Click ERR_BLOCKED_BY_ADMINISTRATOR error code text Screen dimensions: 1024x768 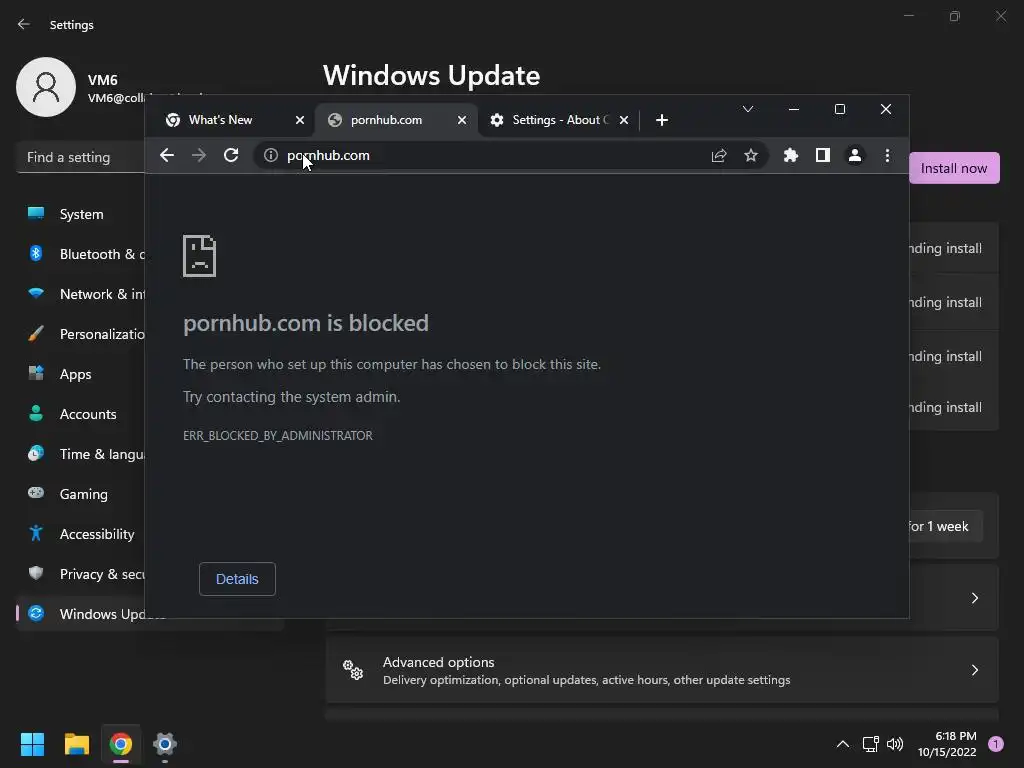tap(278, 436)
